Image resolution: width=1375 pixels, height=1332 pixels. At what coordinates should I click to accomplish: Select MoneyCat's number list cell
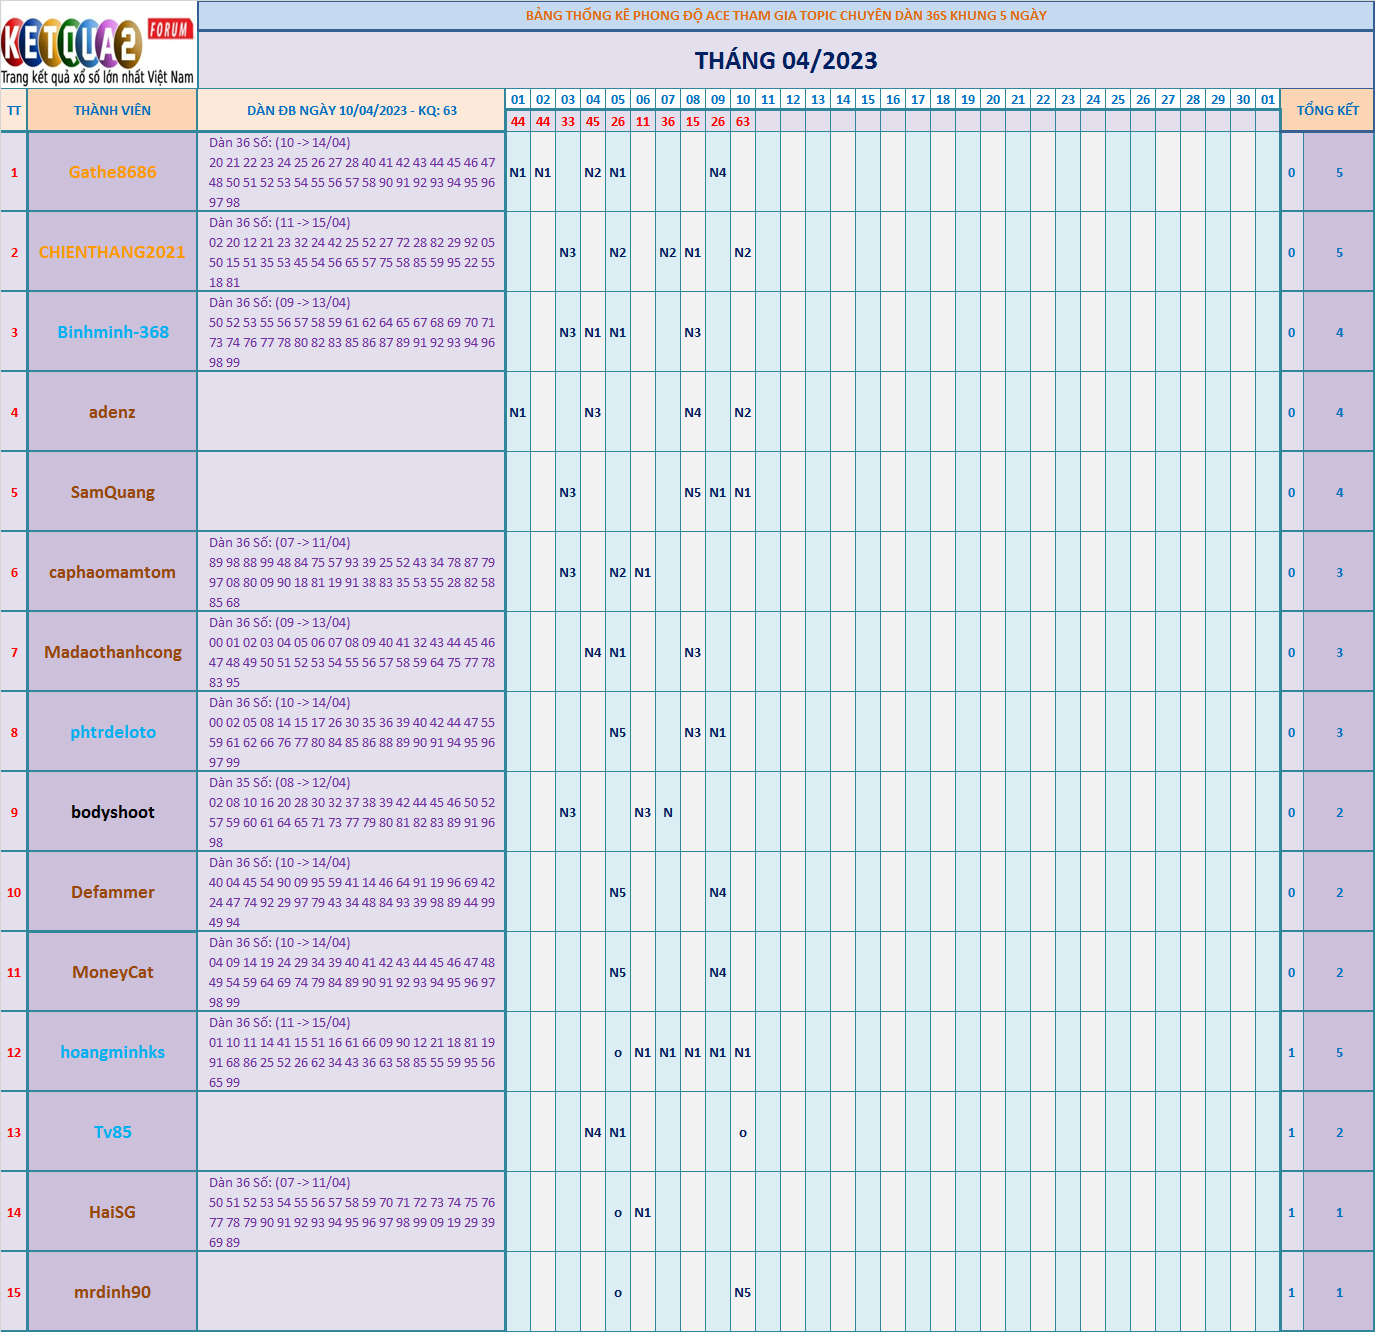pos(351,972)
